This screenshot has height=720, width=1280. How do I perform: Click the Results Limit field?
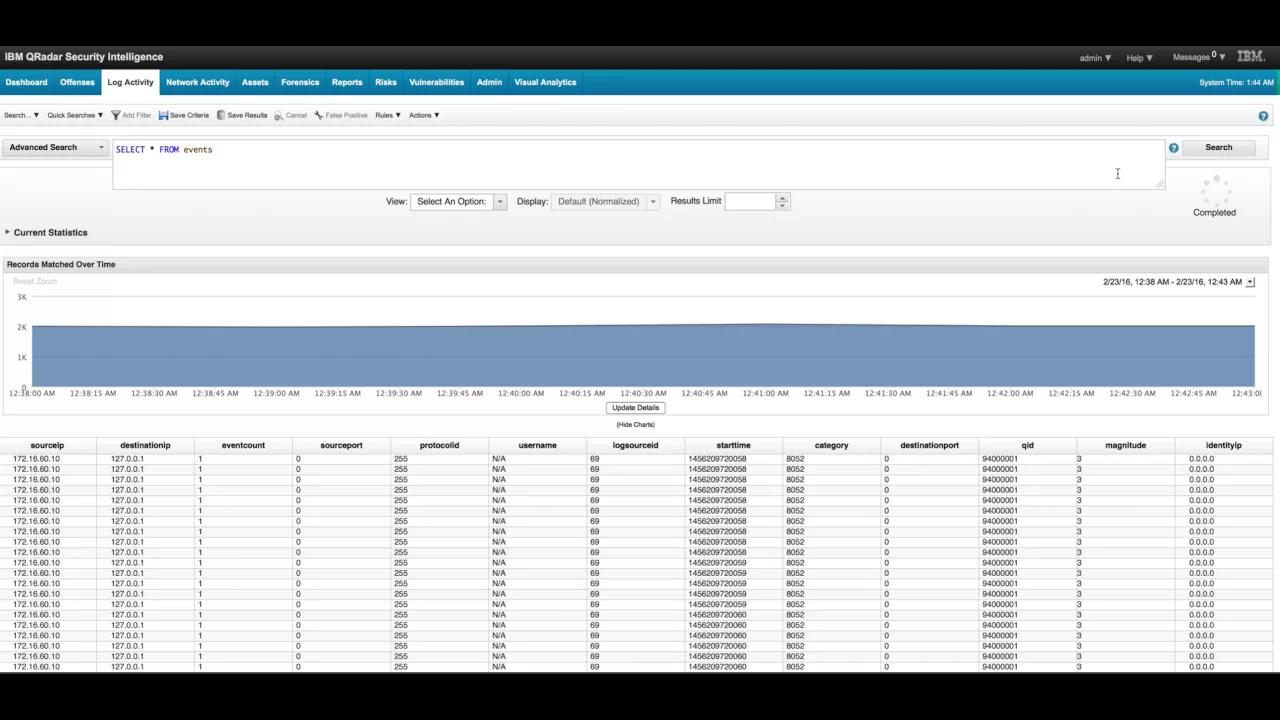tap(751, 201)
